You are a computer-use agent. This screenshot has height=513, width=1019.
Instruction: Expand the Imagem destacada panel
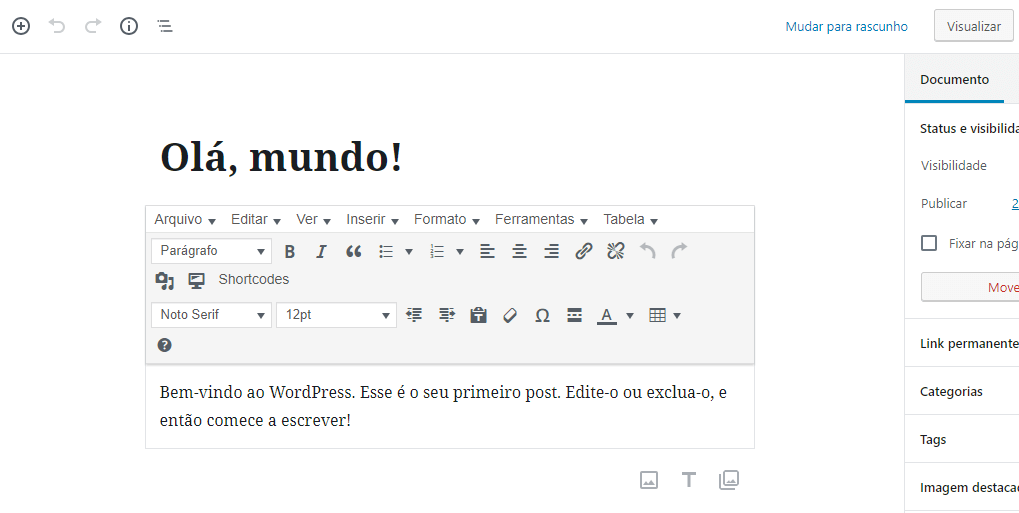point(962,488)
